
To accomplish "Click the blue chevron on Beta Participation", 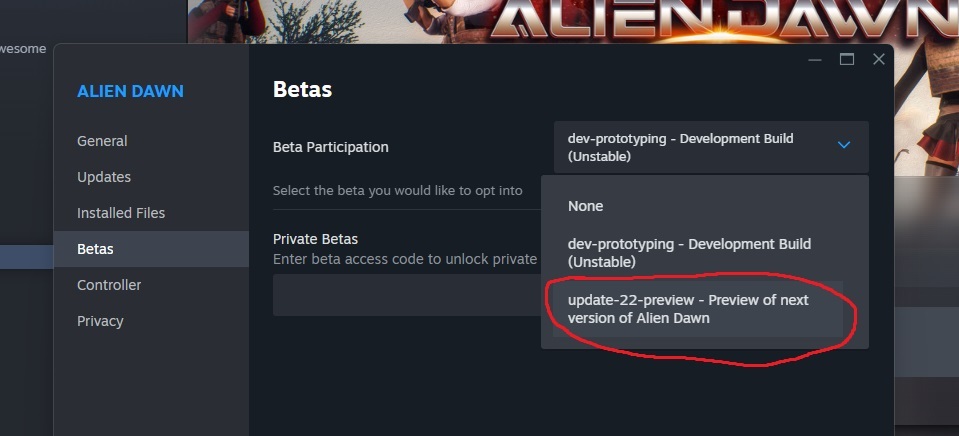I will tap(843, 146).
